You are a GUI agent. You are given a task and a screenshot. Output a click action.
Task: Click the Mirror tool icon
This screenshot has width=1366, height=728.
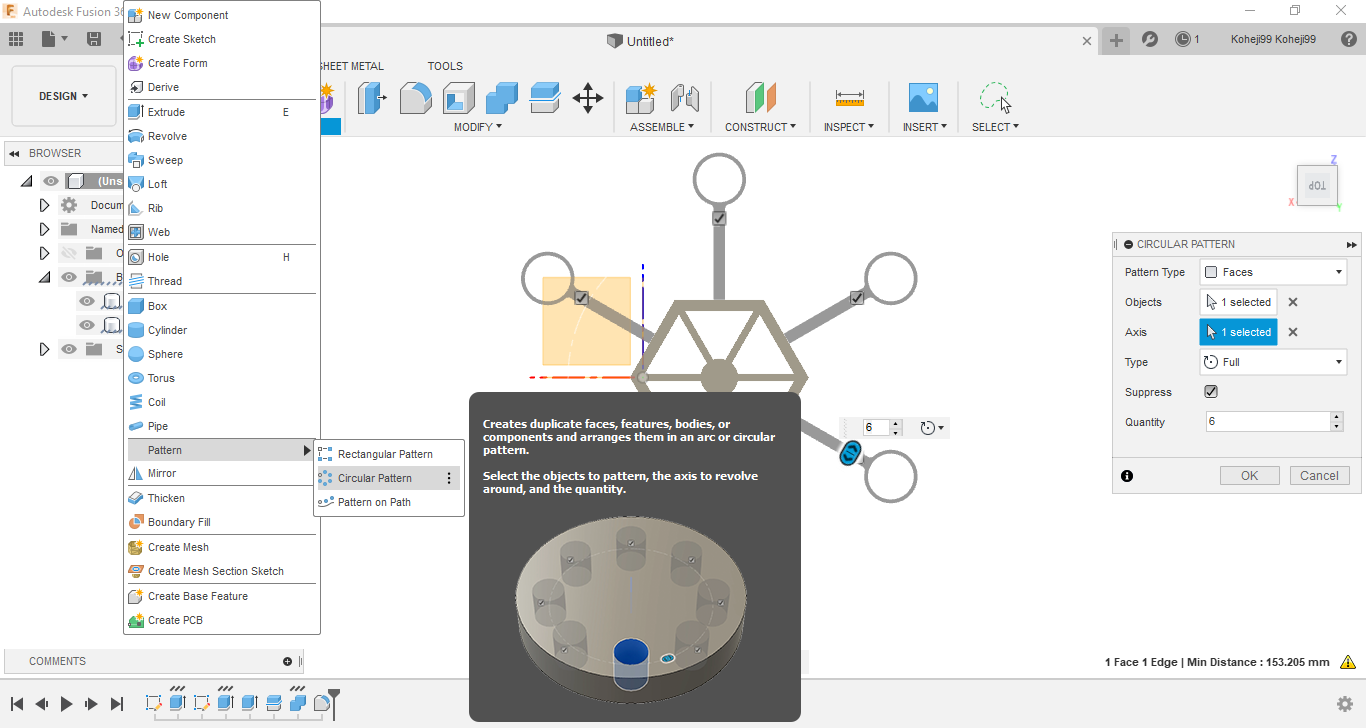click(x=136, y=473)
